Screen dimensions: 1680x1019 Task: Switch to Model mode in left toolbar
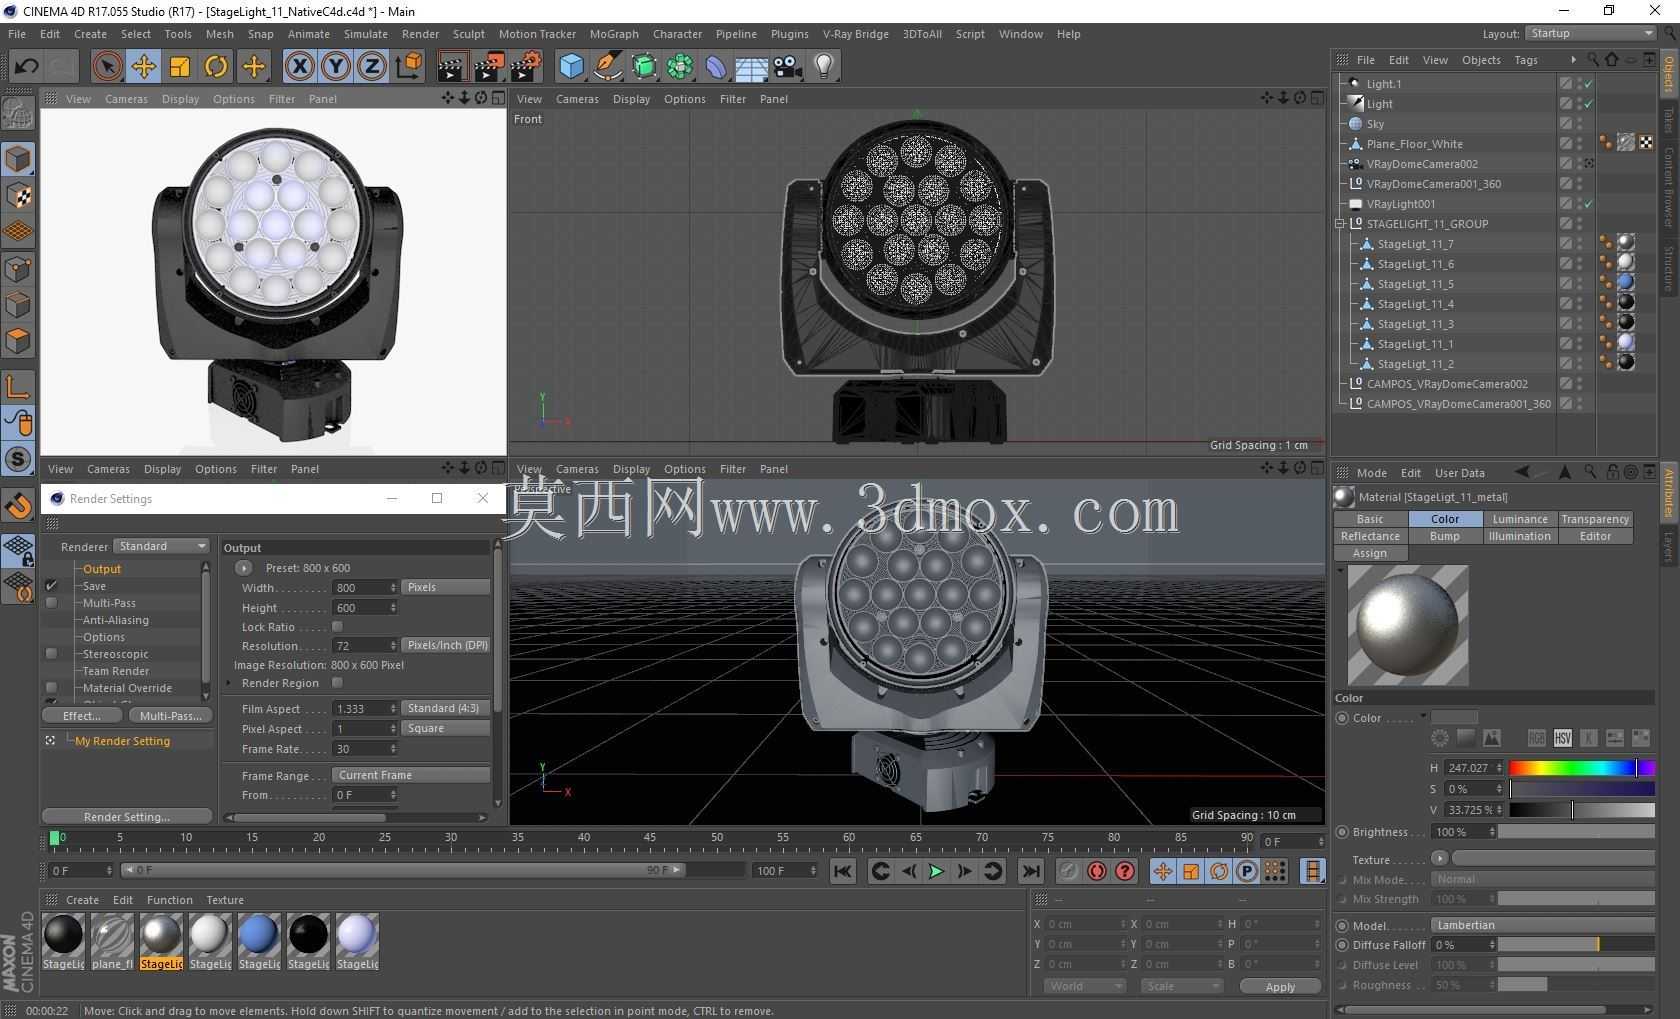(18, 160)
